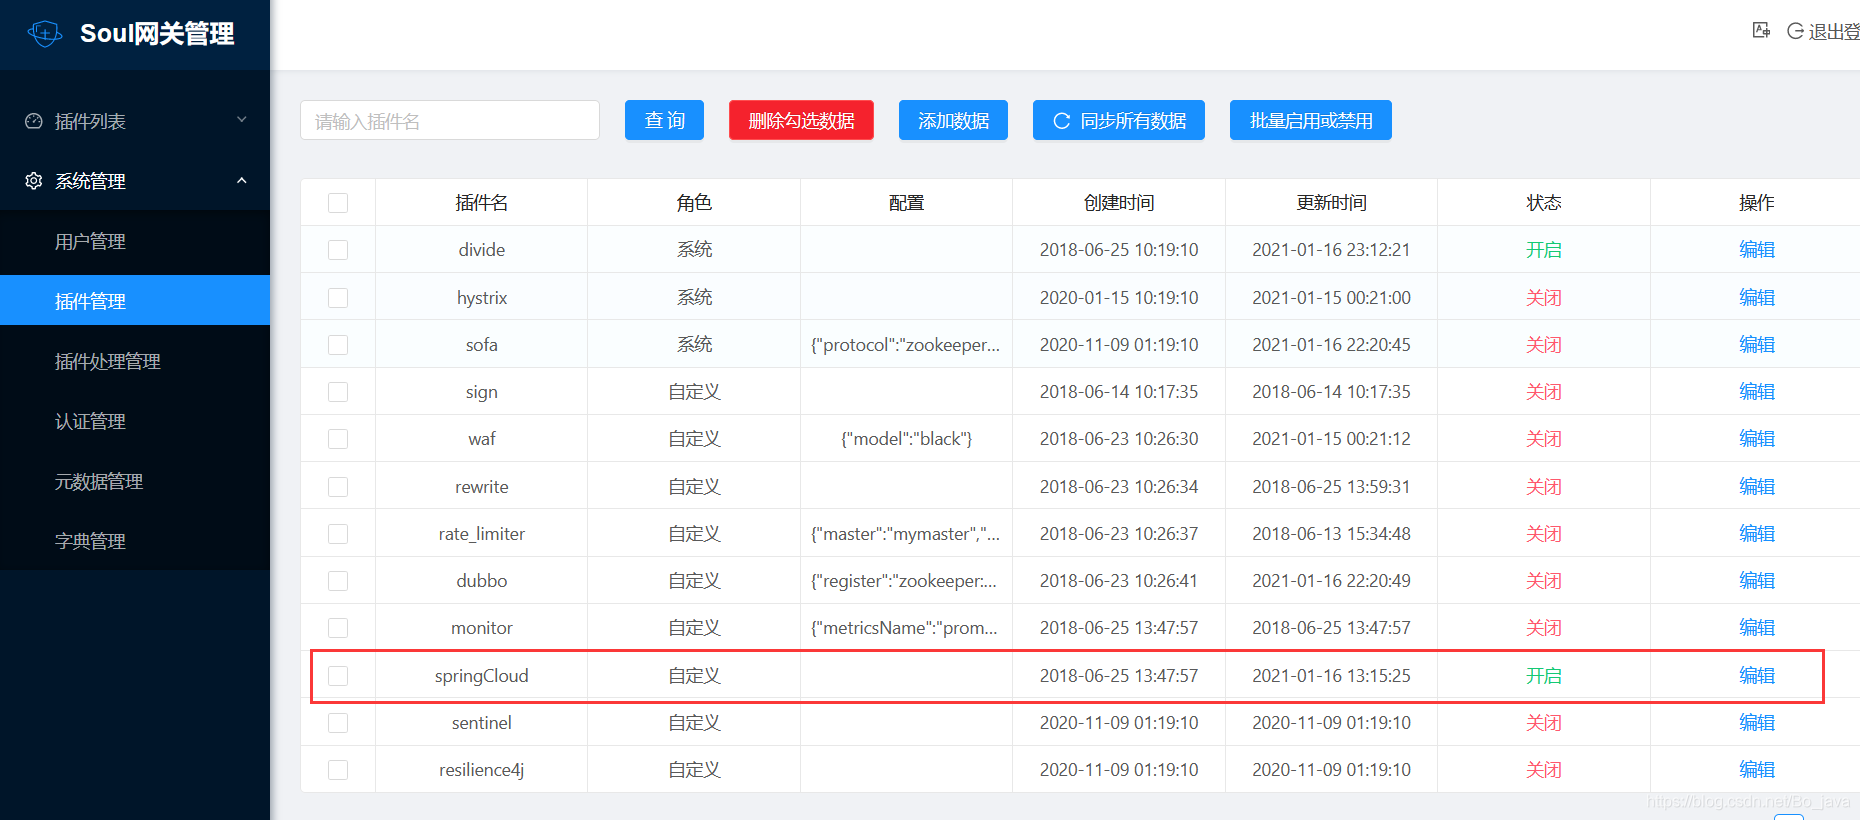Click the 2021-01-16 23:12:21 update time cell
Viewport: 1860px width, 820px height.
[x=1331, y=250]
